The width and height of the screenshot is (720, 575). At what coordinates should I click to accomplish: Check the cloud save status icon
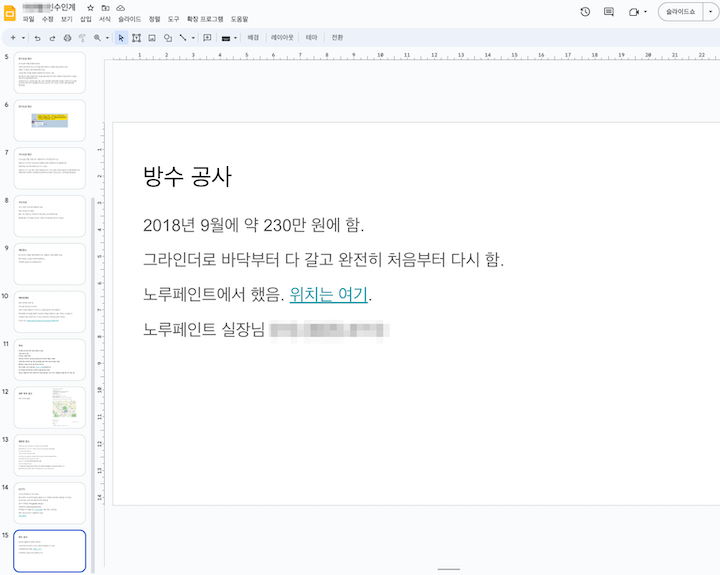[120, 8]
